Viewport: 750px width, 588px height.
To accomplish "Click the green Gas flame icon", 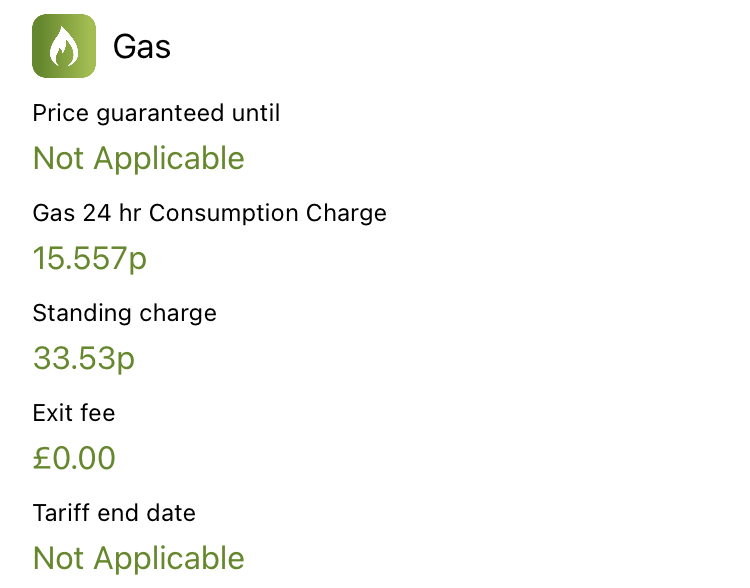I will tap(64, 46).
